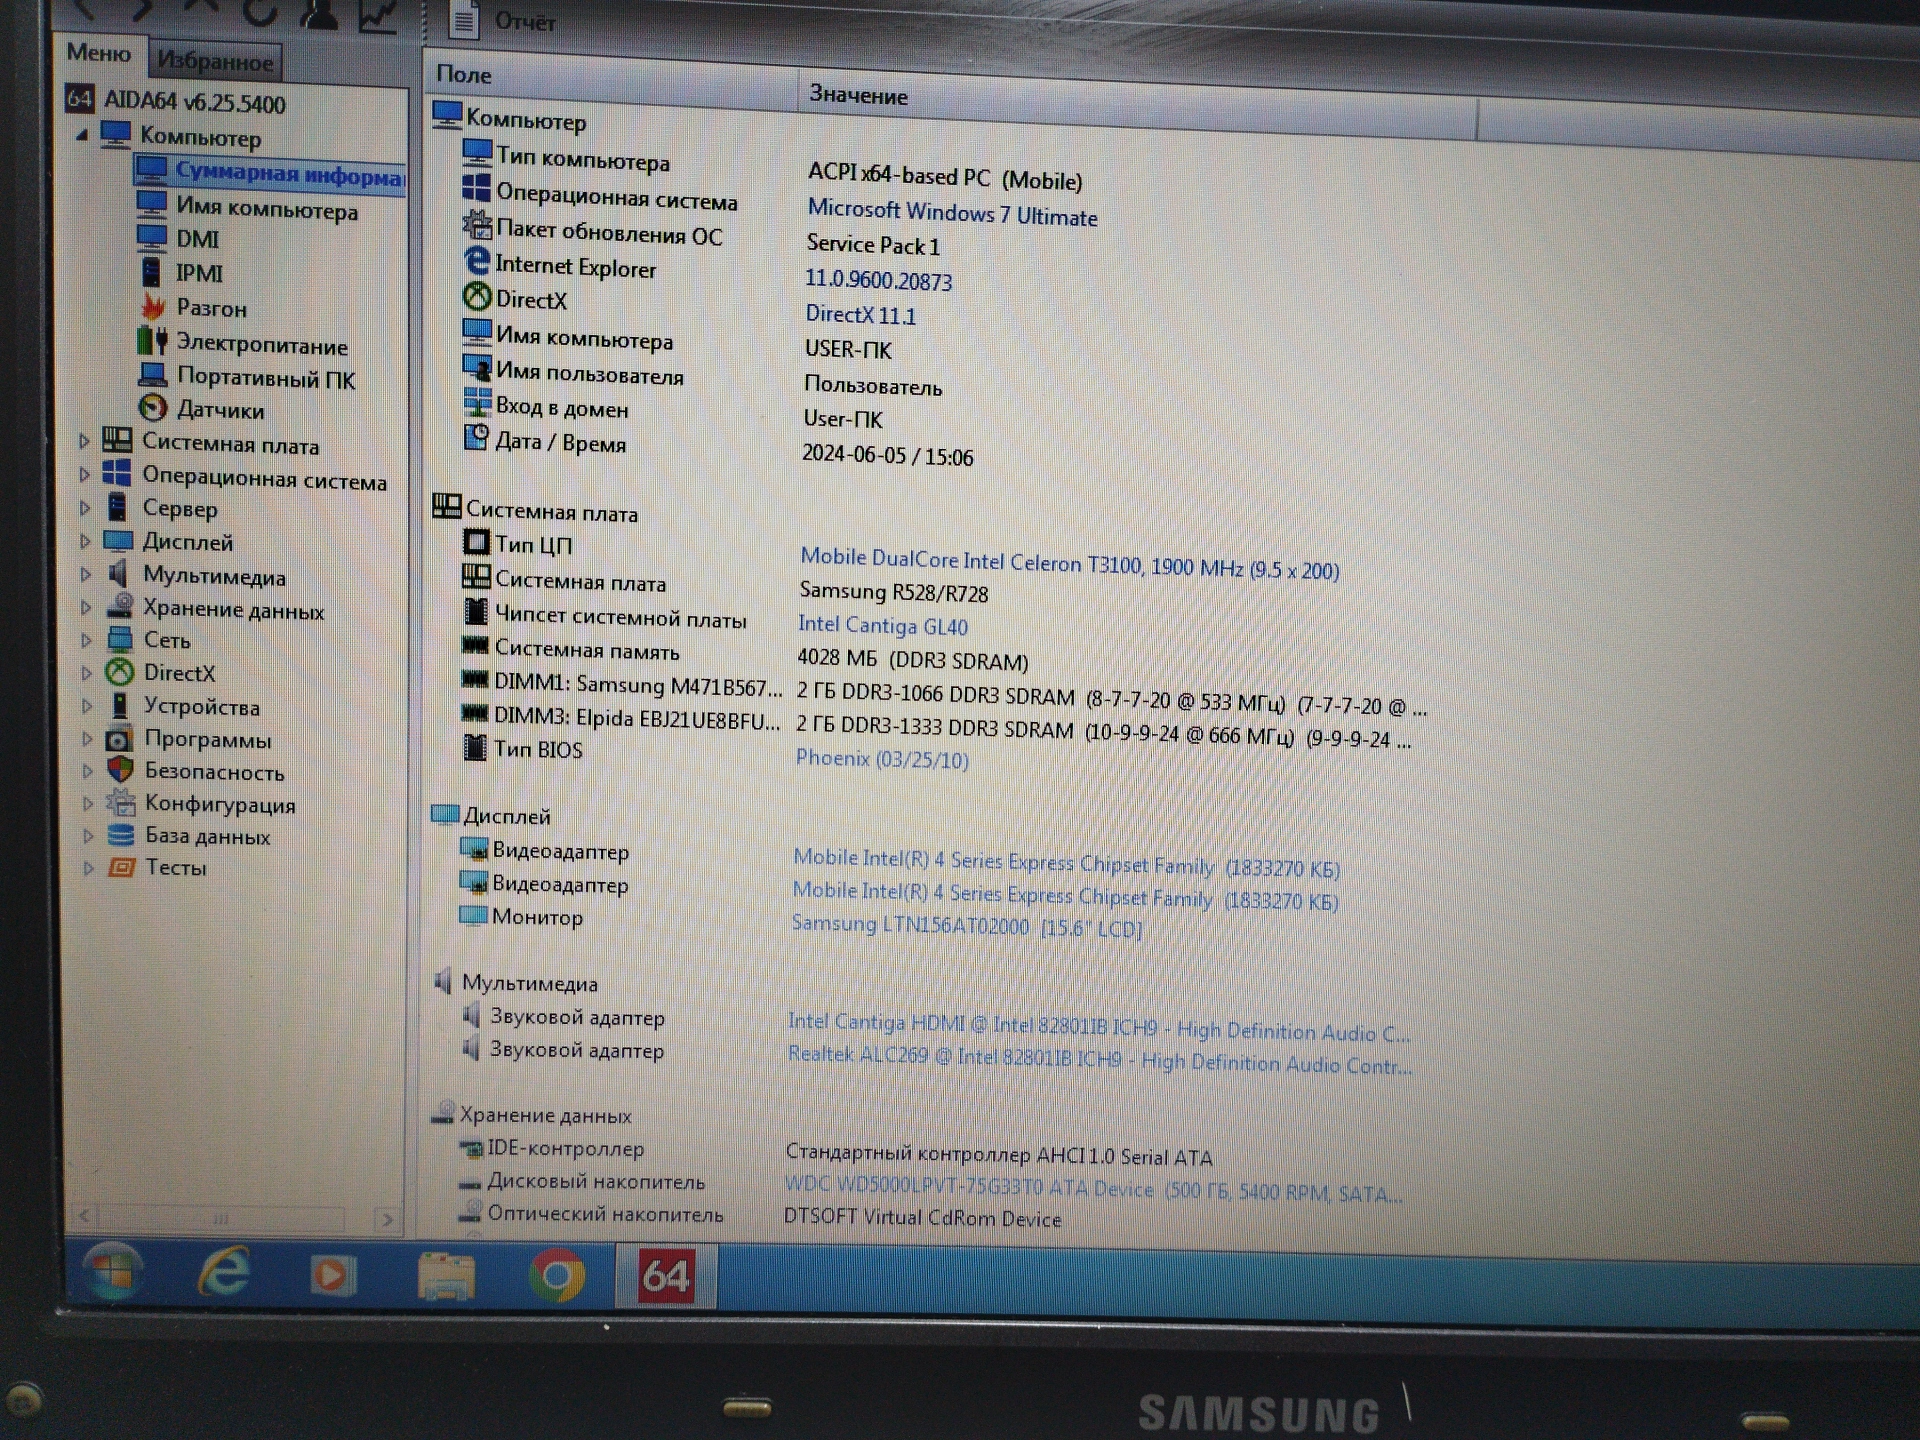The width and height of the screenshot is (1920, 1440).
Task: Open Mobile DualCore Intel Celeron T3100 link
Action: pyautogui.click(x=1069, y=565)
